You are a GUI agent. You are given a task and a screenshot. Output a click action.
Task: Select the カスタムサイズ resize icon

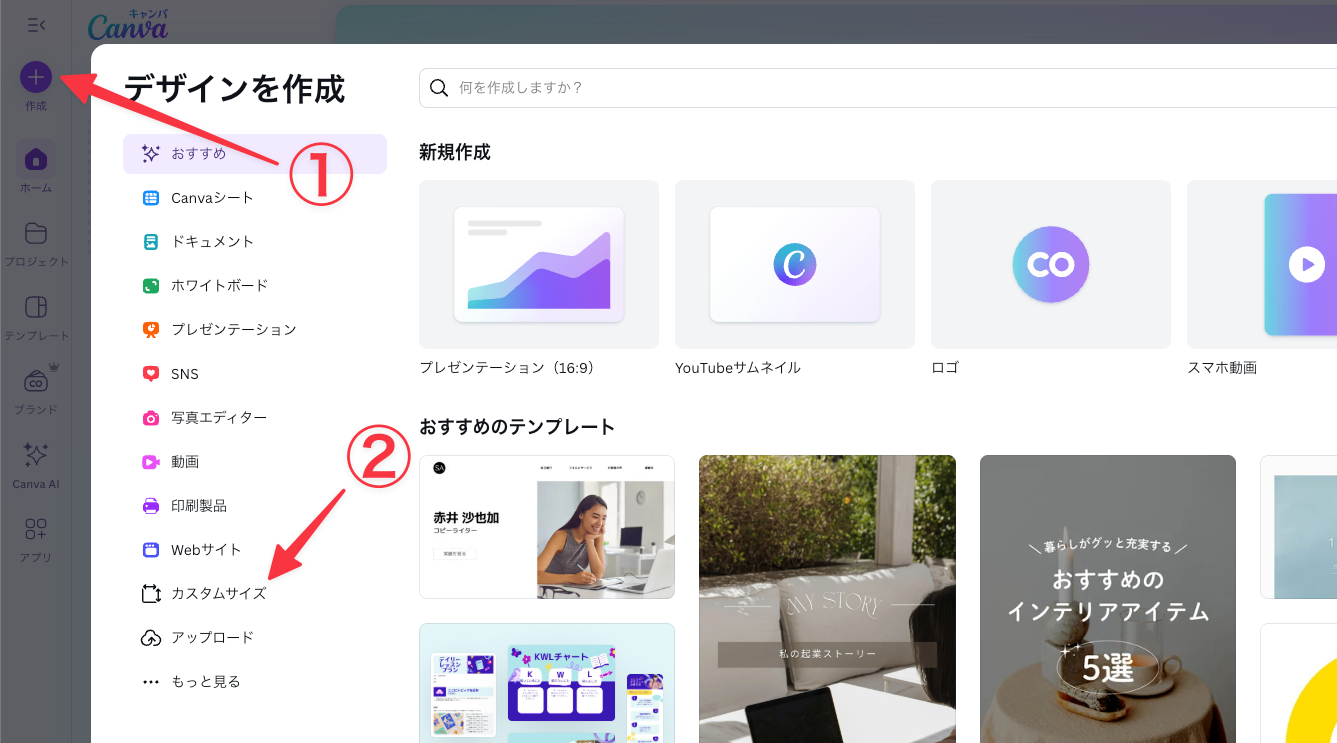151,594
